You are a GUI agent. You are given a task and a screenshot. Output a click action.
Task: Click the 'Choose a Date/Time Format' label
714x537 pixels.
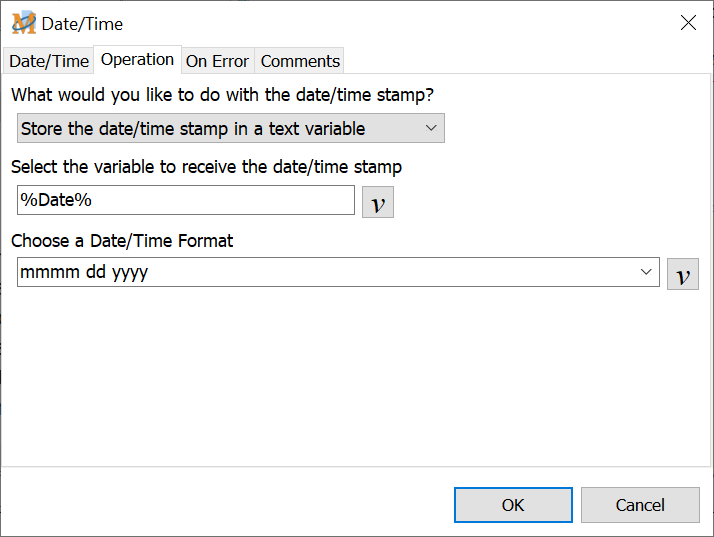click(x=122, y=240)
